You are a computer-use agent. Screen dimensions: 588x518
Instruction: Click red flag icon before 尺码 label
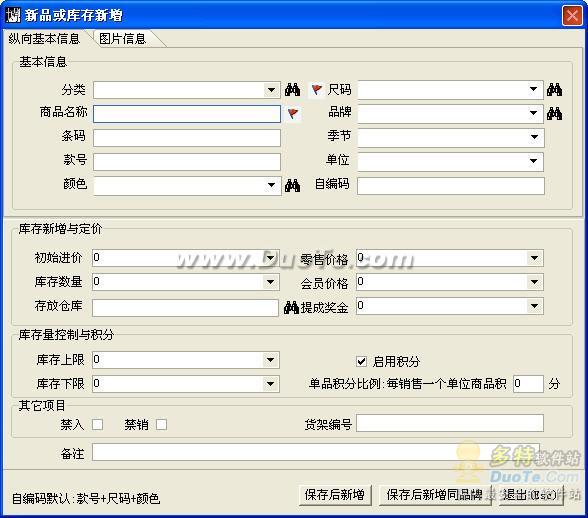[x=317, y=90]
